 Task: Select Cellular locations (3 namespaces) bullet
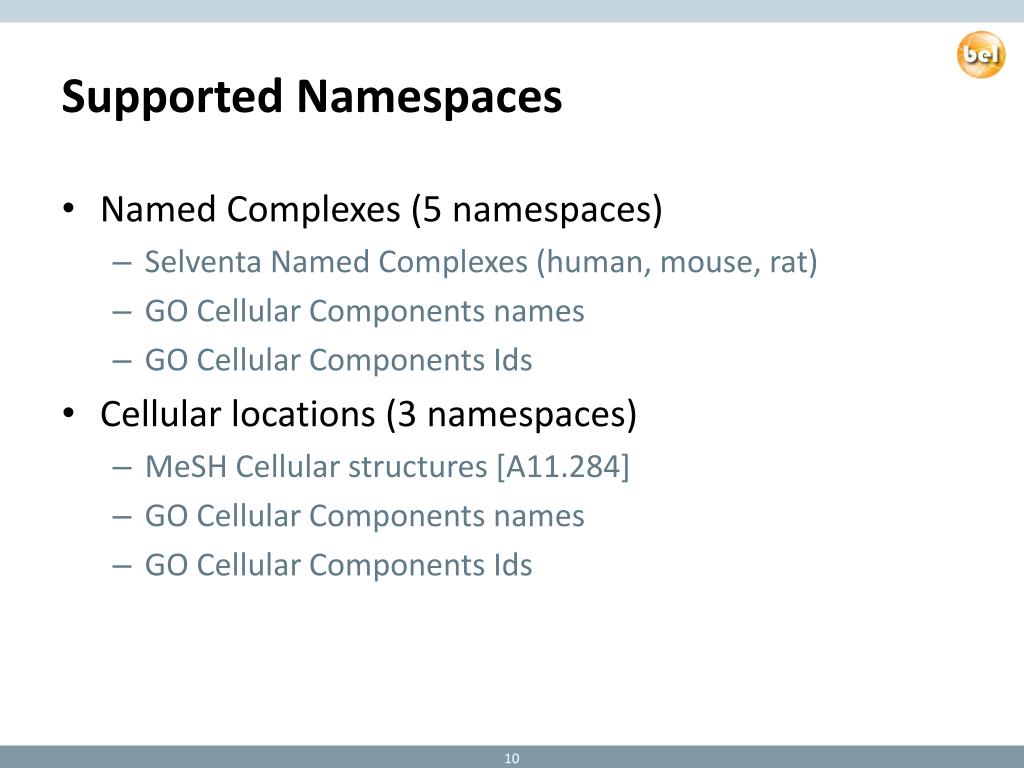(x=368, y=414)
